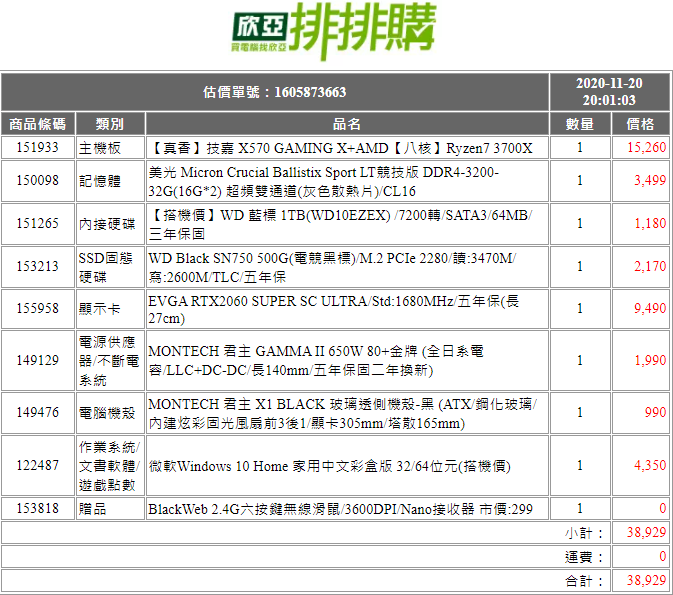Click the date 2020-11-20 20:01:03
The height and width of the screenshot is (595, 673).
[x=609, y=92]
